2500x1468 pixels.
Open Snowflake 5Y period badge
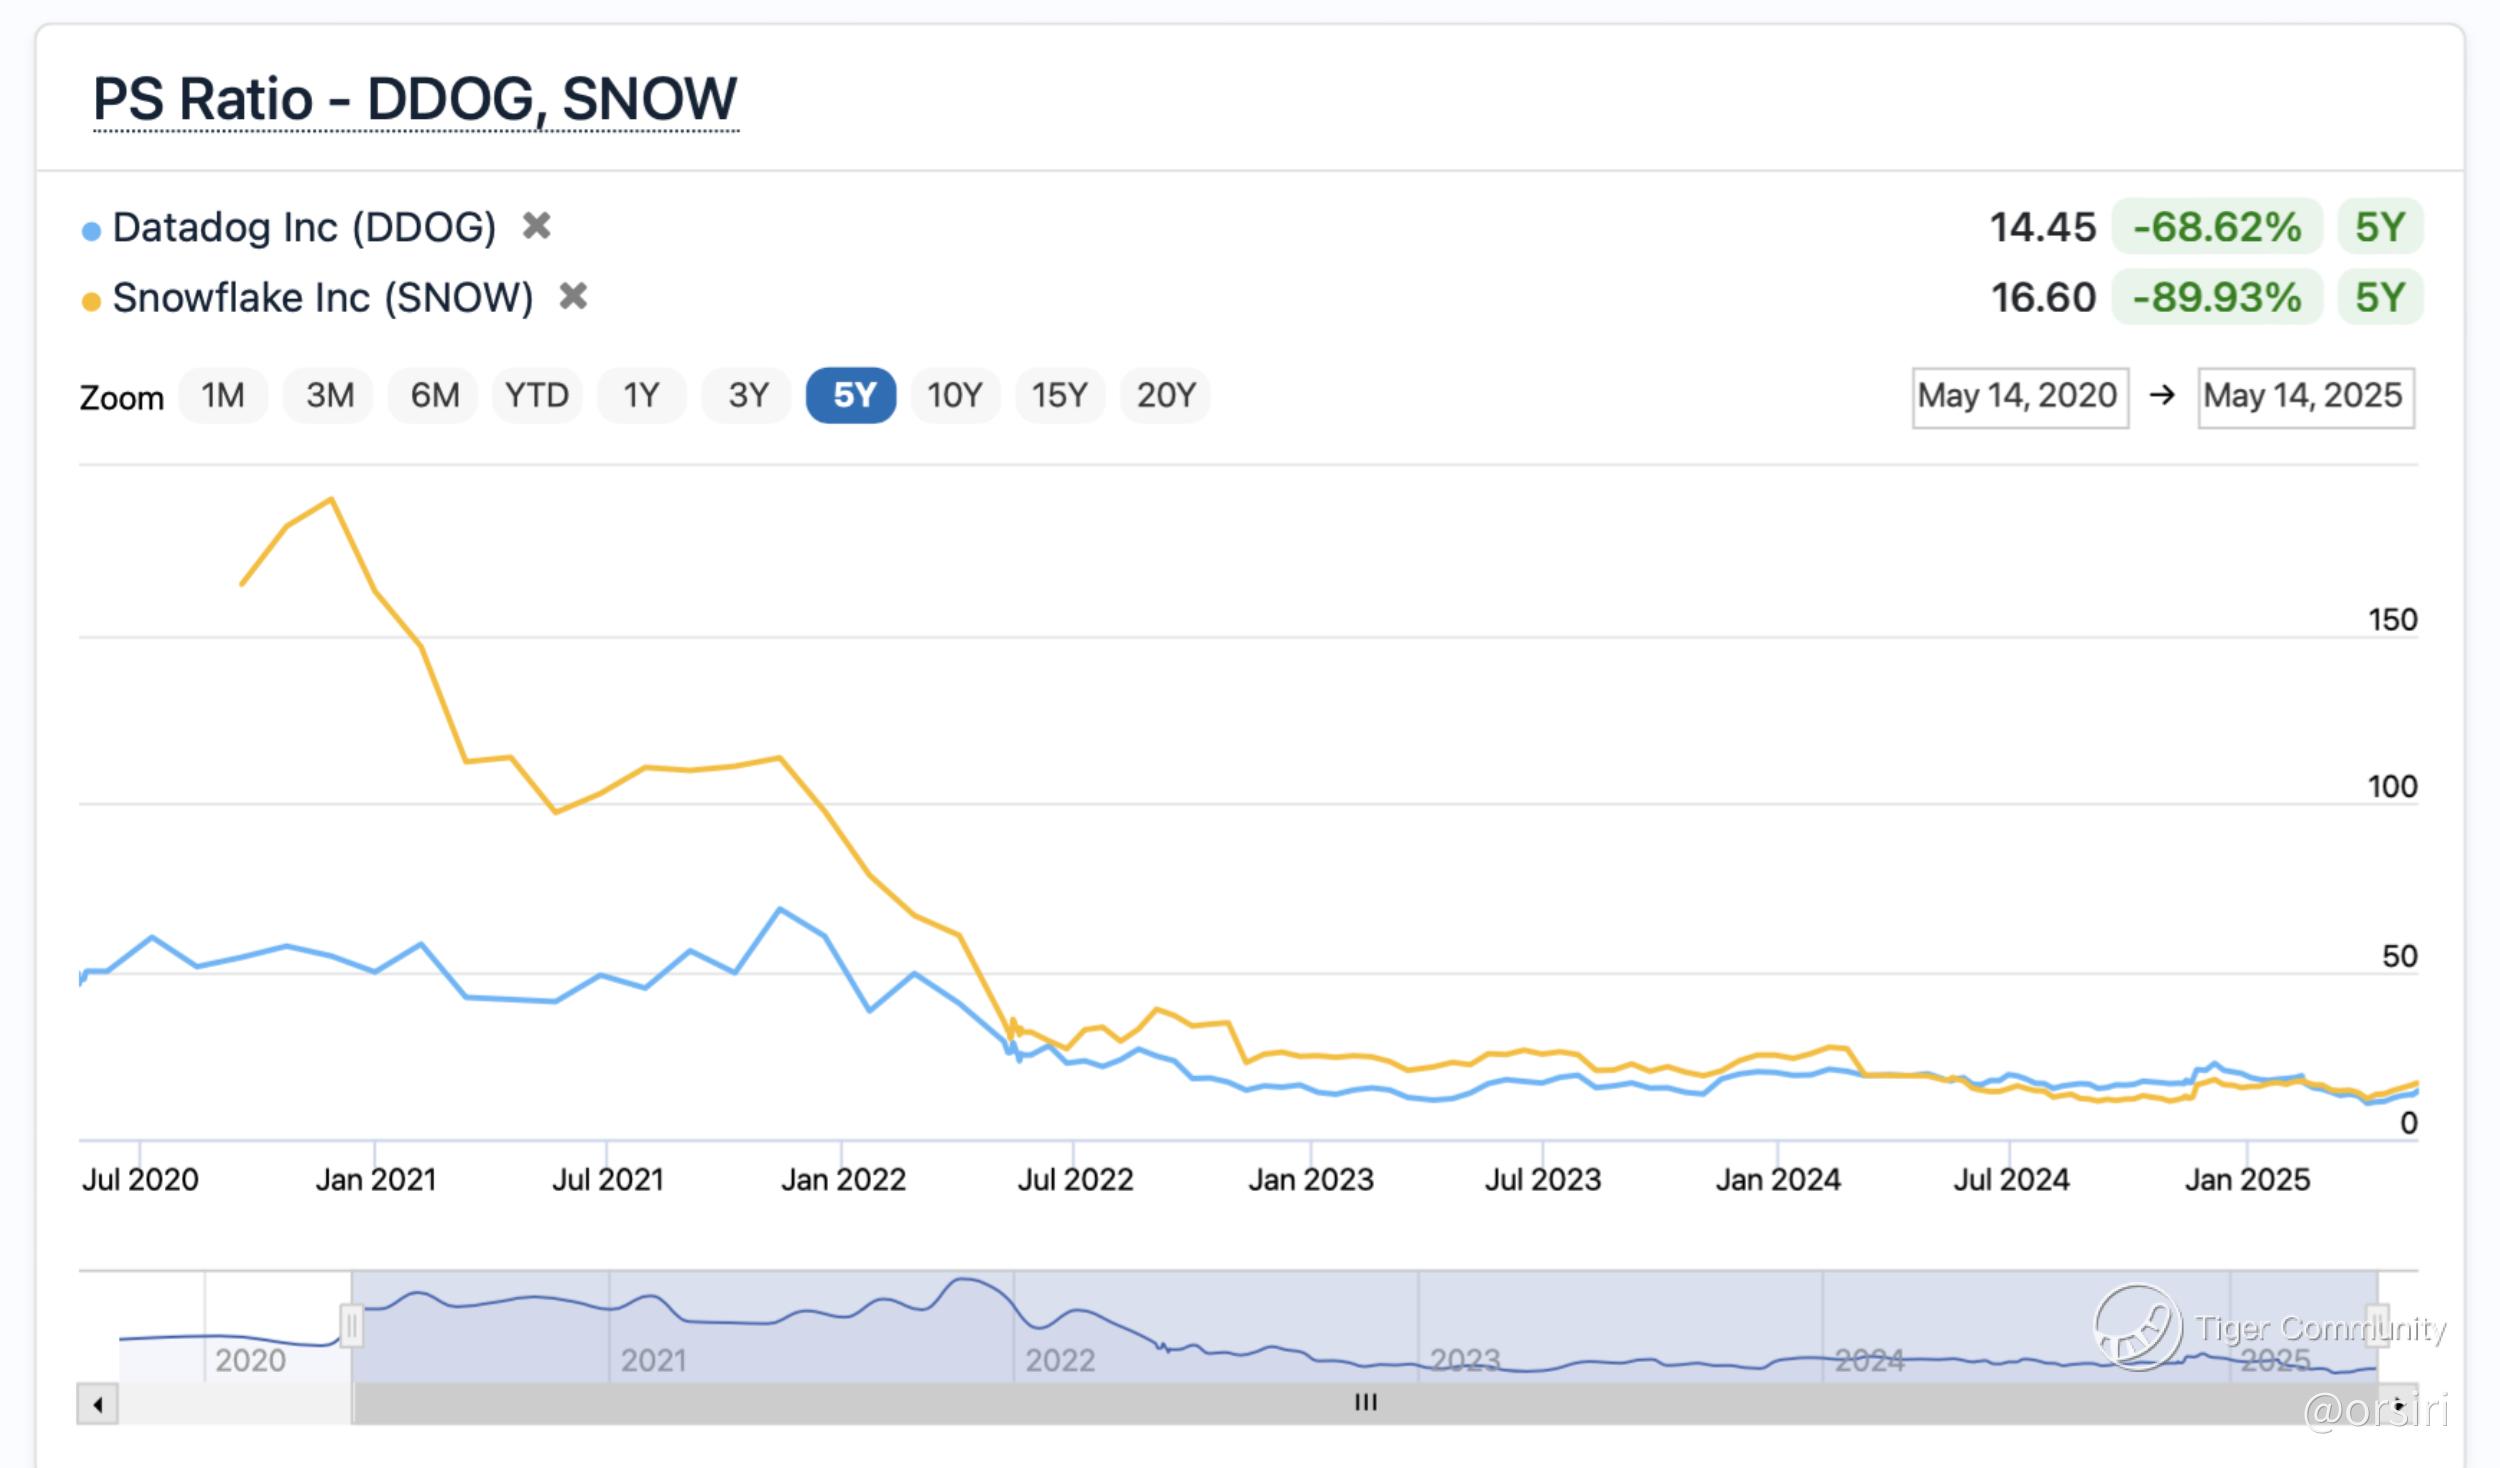click(x=2379, y=297)
